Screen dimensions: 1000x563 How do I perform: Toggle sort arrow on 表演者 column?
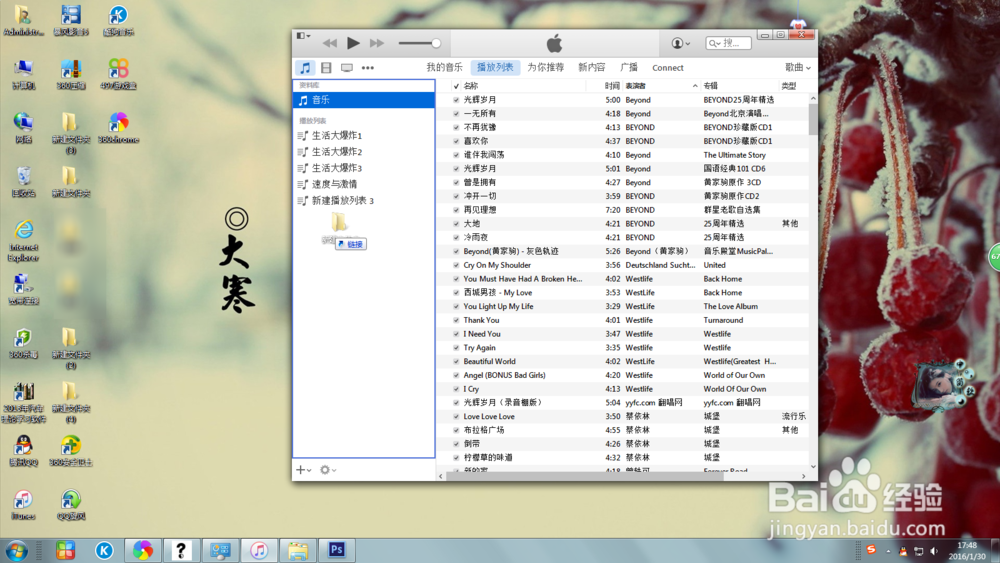pyautogui.click(x=695, y=85)
